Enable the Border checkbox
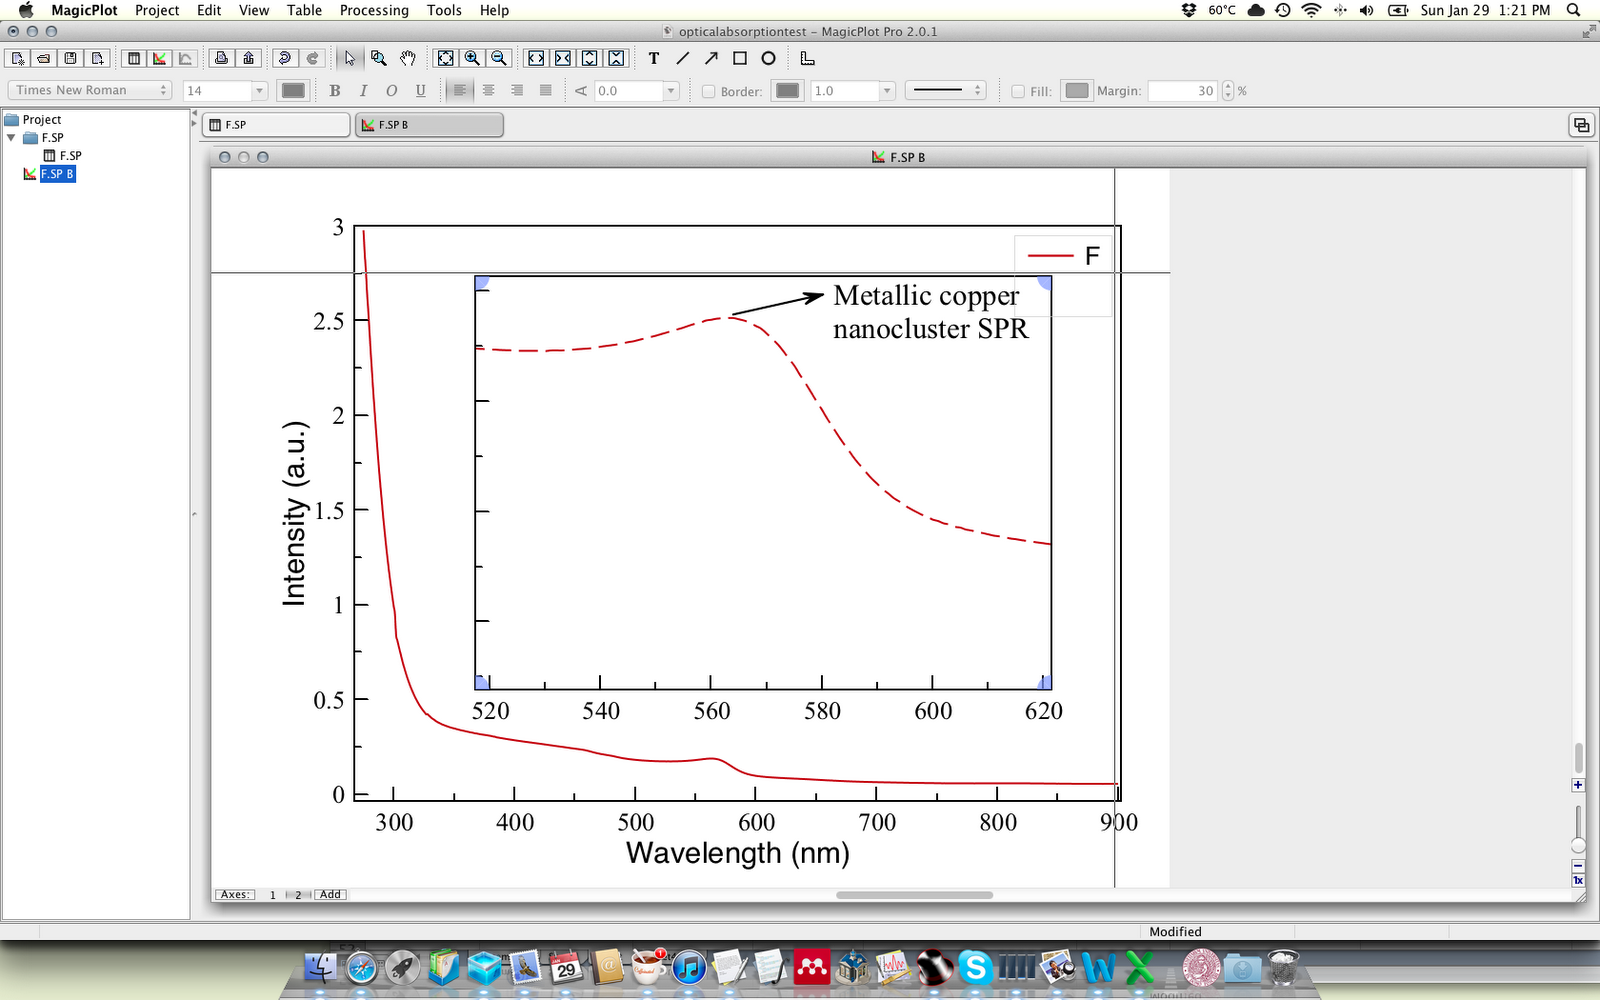 [x=709, y=90]
